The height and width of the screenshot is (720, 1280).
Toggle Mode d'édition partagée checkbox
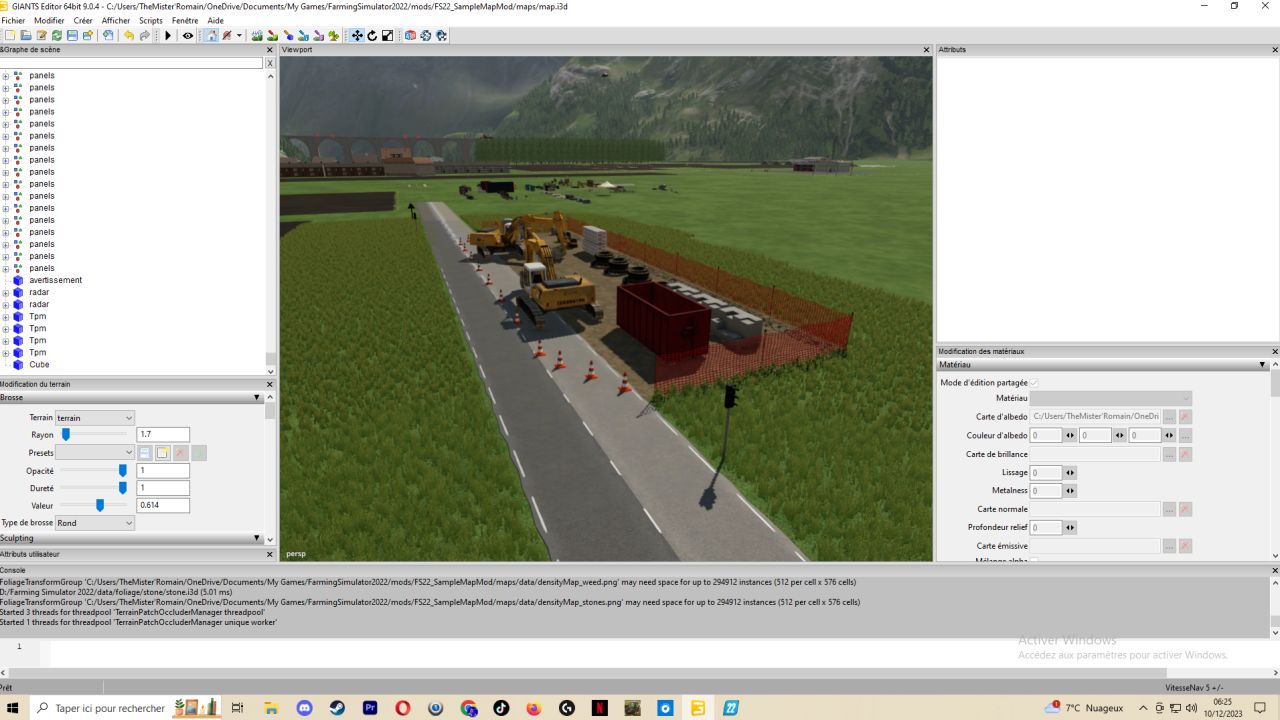pos(1034,383)
